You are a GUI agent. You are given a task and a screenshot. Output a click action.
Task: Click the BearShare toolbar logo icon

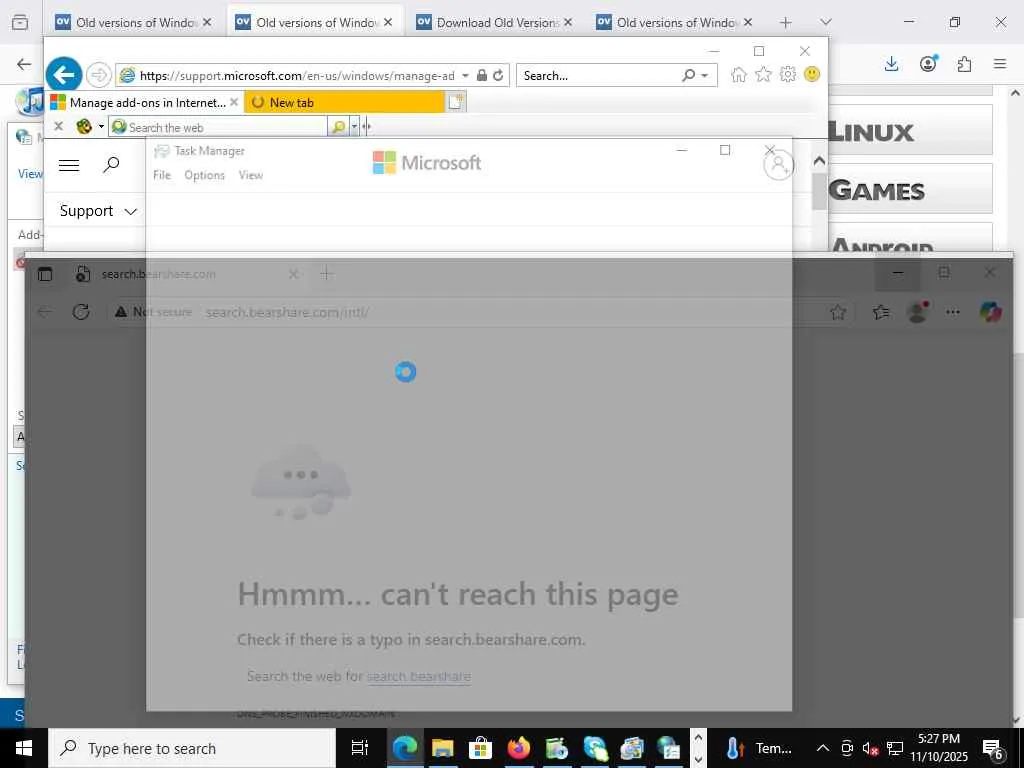(84, 126)
